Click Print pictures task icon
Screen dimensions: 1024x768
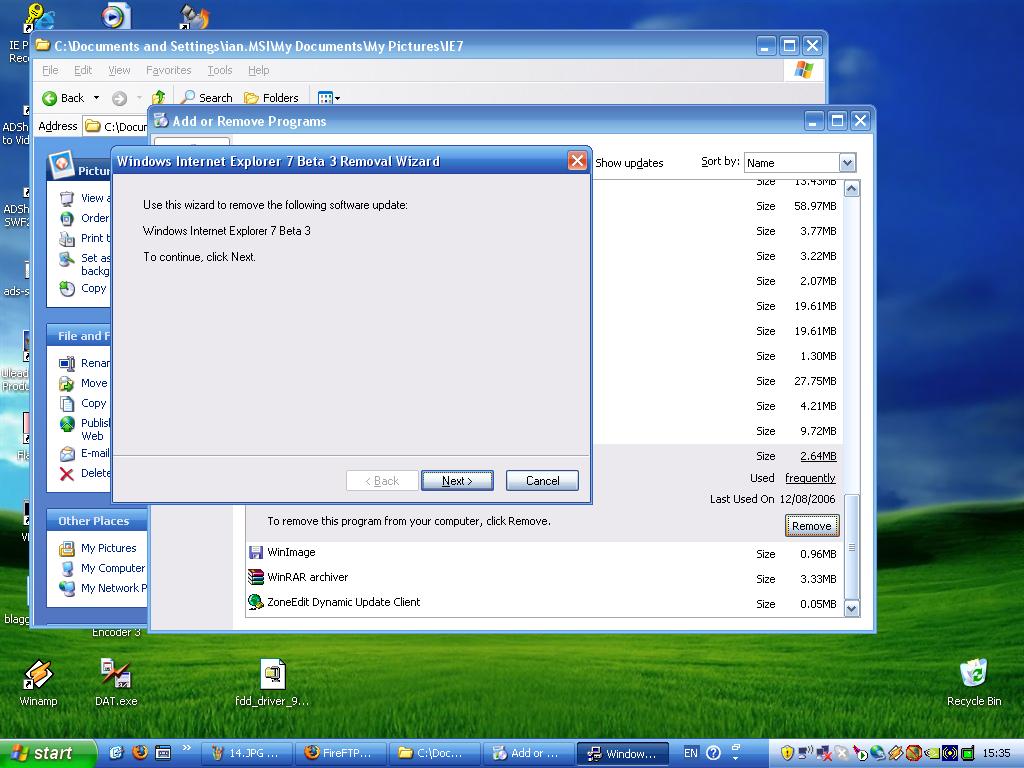coord(67,238)
